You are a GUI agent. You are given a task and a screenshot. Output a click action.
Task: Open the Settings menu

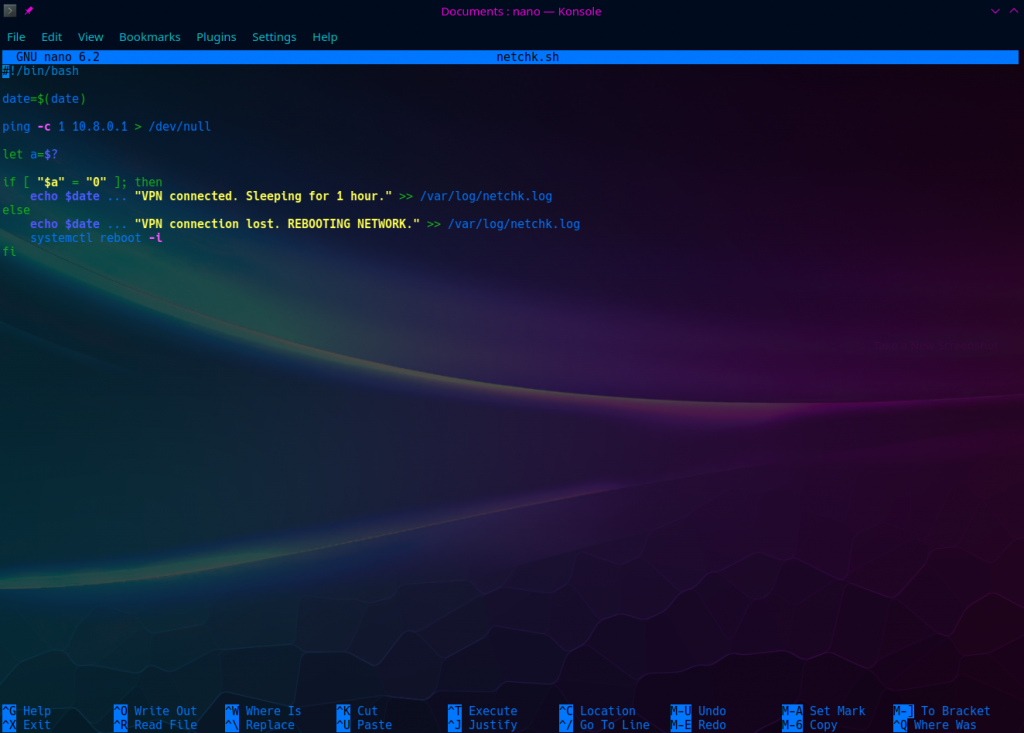[274, 37]
